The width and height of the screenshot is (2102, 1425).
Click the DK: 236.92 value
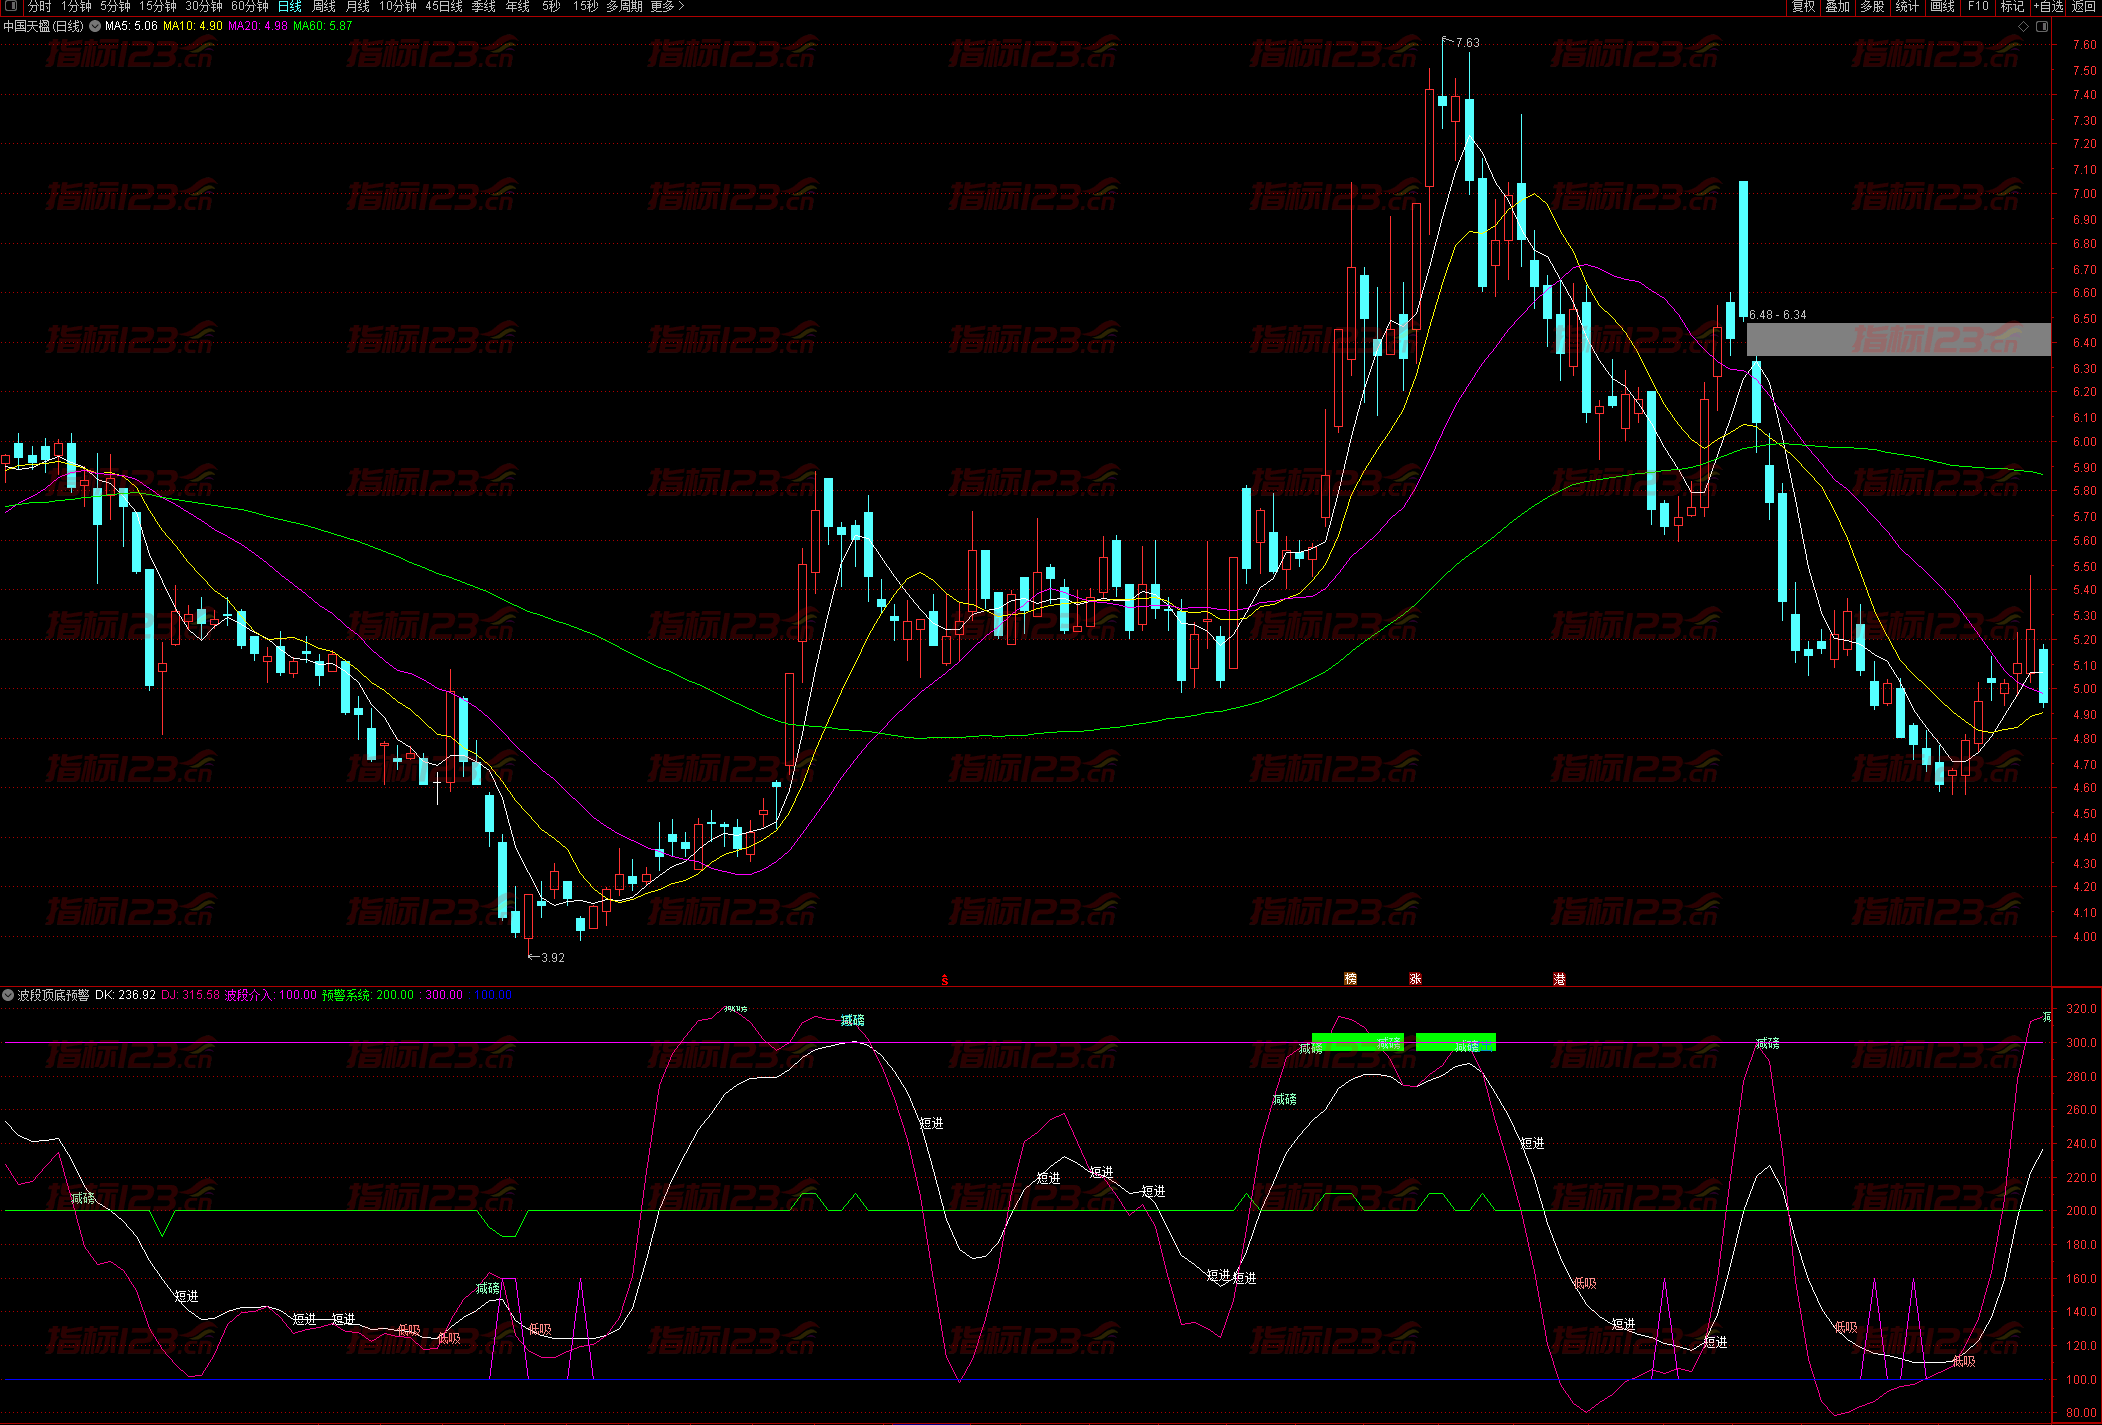pos(126,995)
